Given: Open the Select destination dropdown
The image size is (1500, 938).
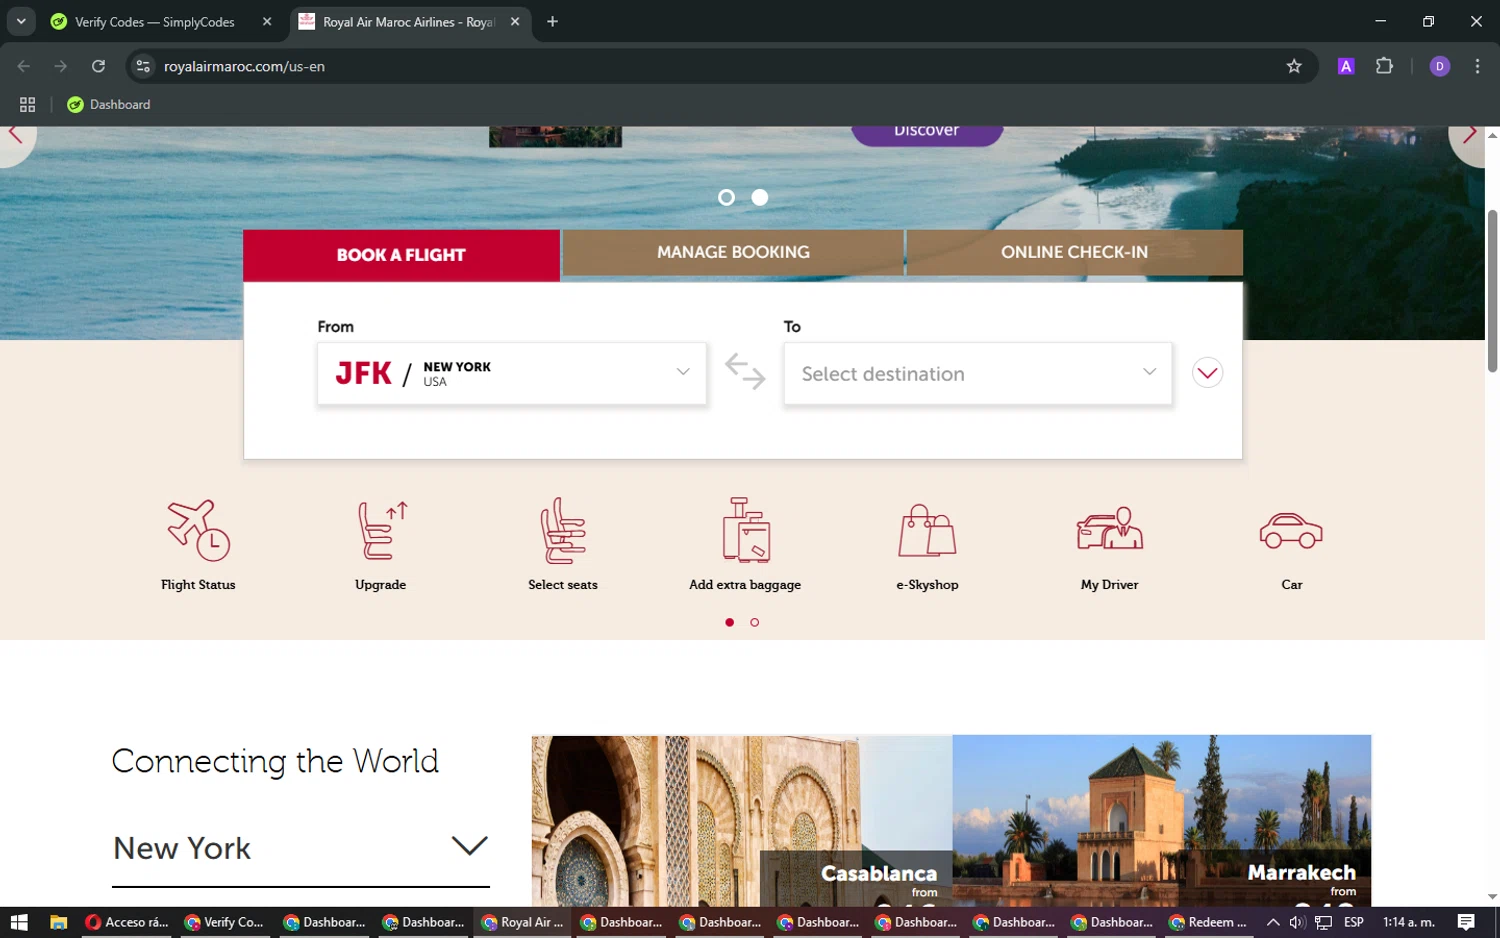Looking at the screenshot, I should [x=978, y=373].
